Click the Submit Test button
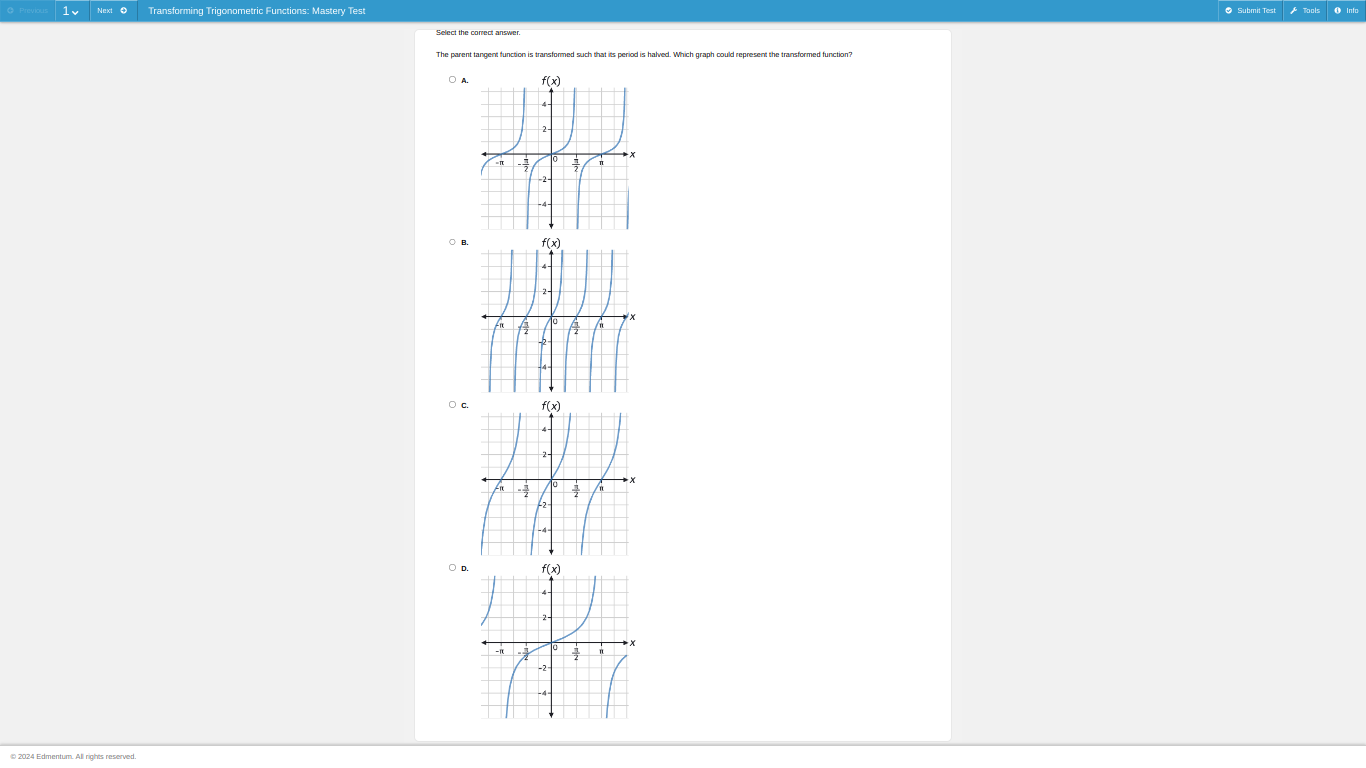 point(1250,11)
